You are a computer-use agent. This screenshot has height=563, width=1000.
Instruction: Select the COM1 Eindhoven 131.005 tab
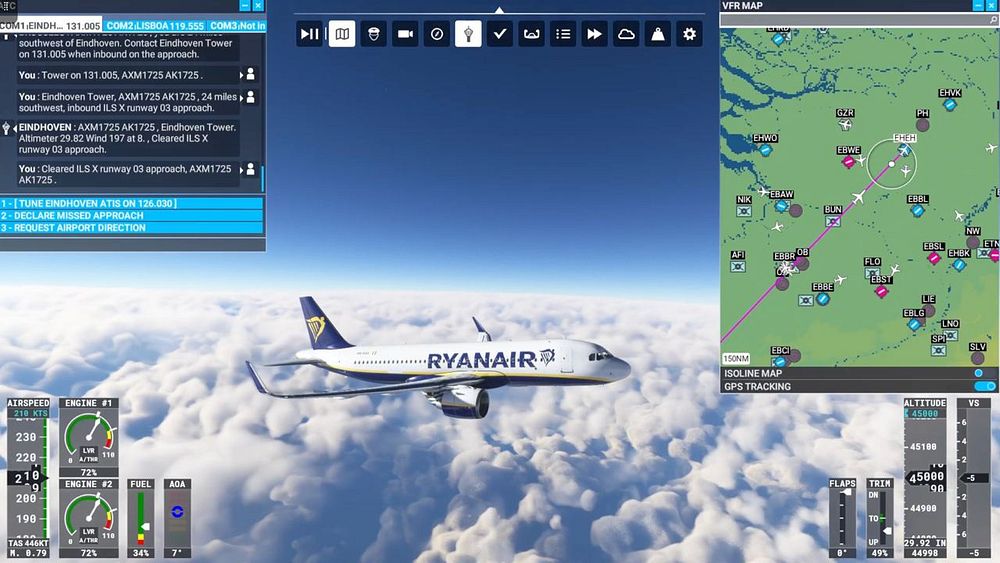(x=50, y=26)
